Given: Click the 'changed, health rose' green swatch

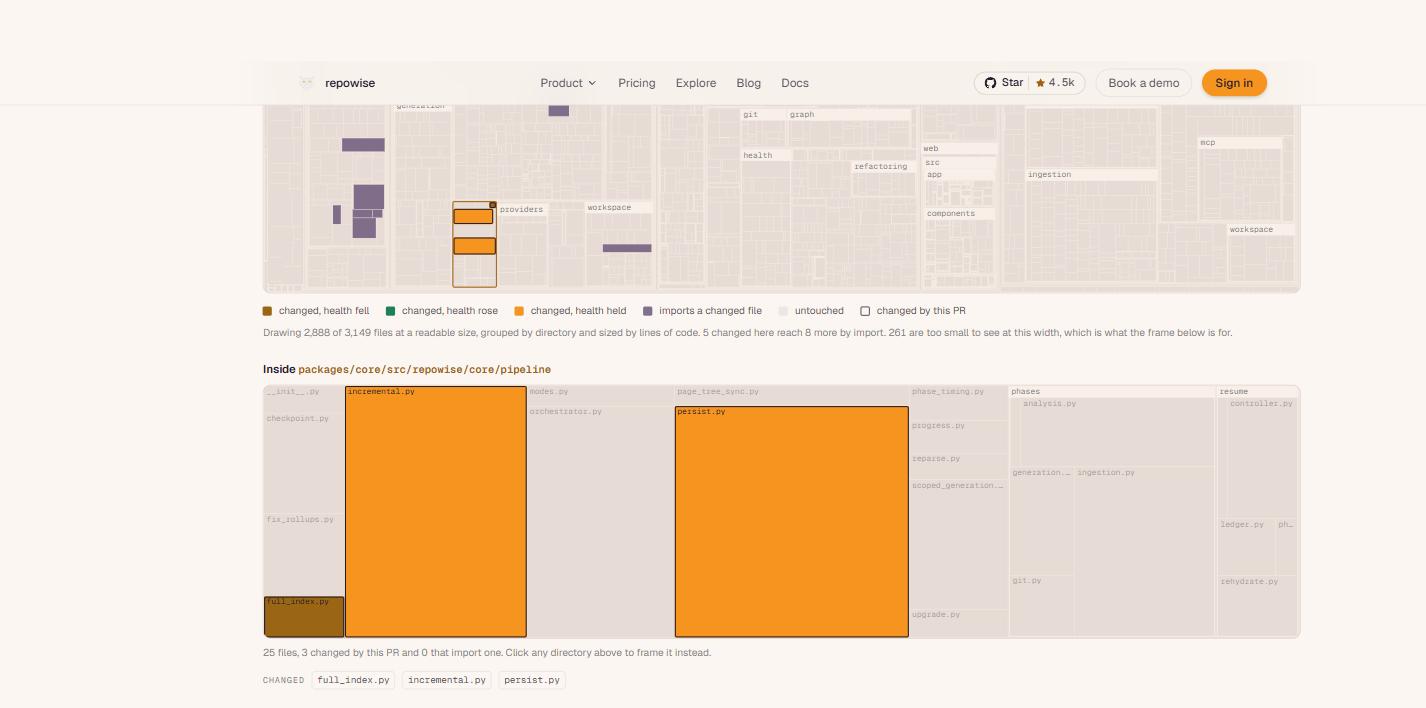Looking at the screenshot, I should [x=391, y=311].
